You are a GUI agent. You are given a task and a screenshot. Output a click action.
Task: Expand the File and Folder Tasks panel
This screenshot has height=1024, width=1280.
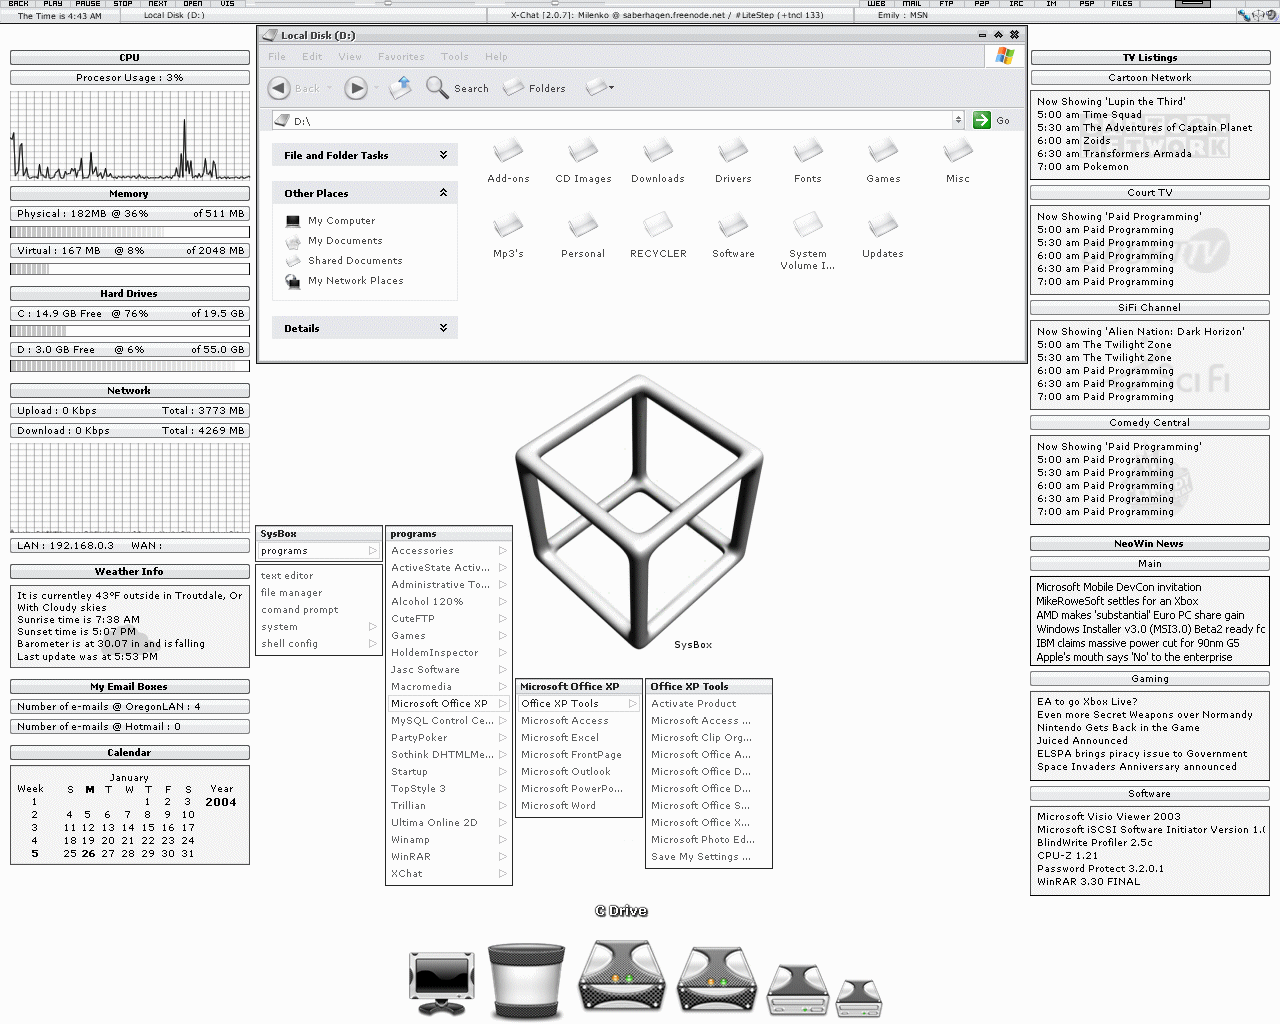(x=443, y=155)
